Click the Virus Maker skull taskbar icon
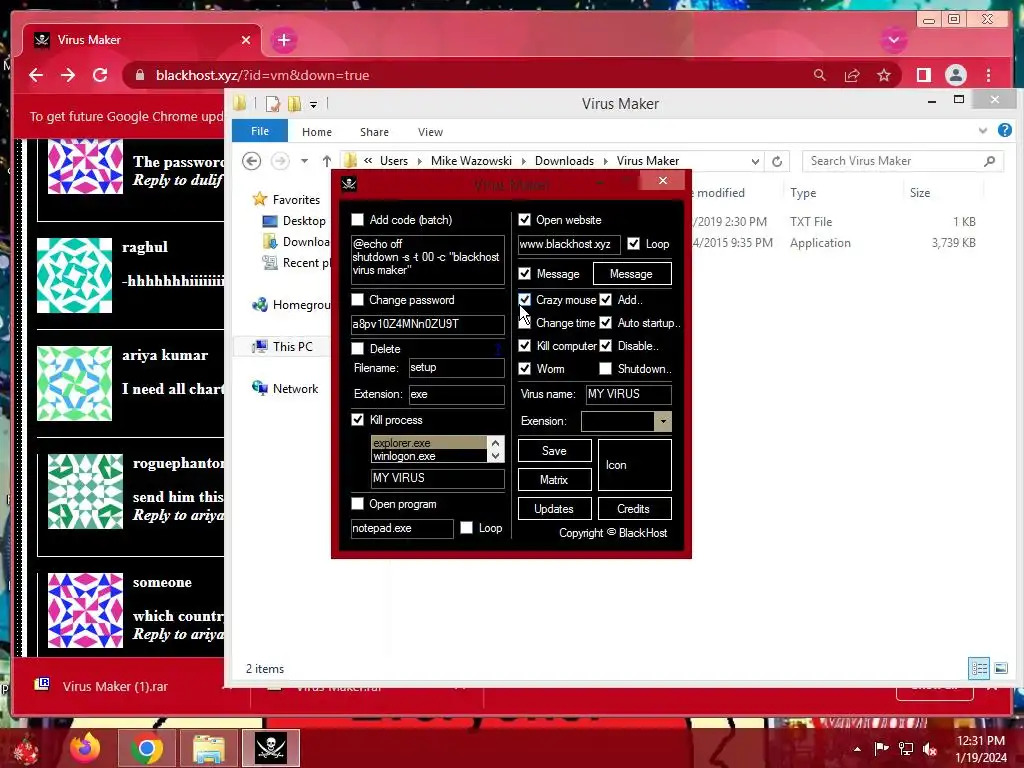Screen dimensions: 1024x768 pyautogui.click(x=271, y=748)
